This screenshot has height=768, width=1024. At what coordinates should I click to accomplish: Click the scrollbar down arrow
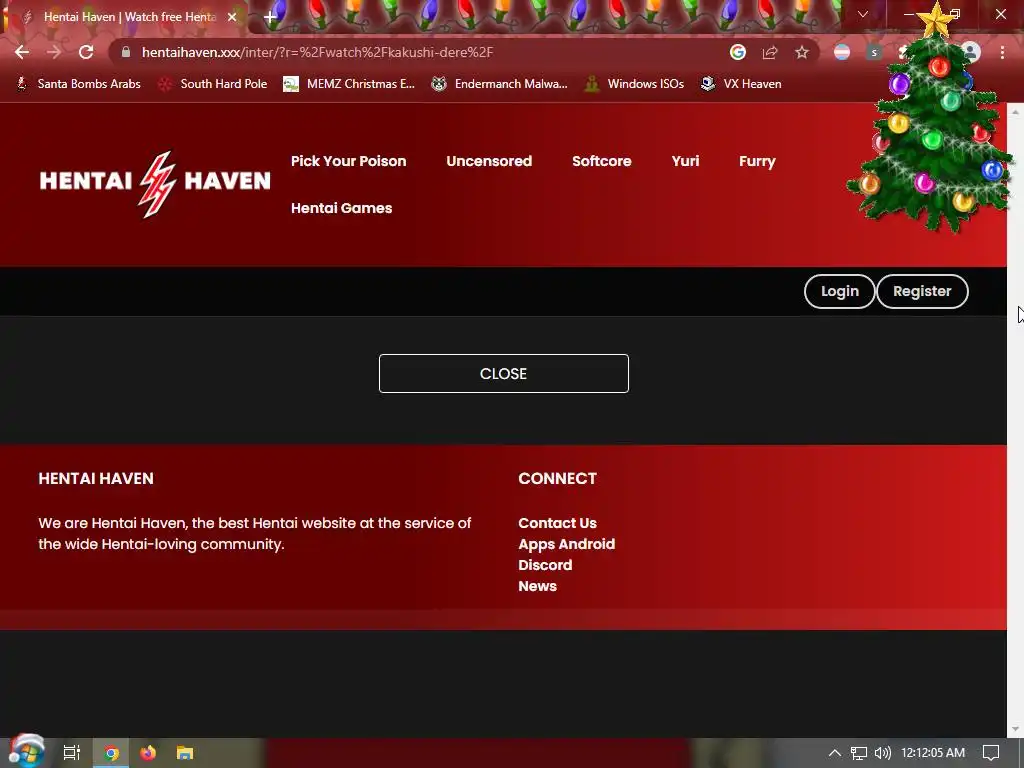(1015, 729)
